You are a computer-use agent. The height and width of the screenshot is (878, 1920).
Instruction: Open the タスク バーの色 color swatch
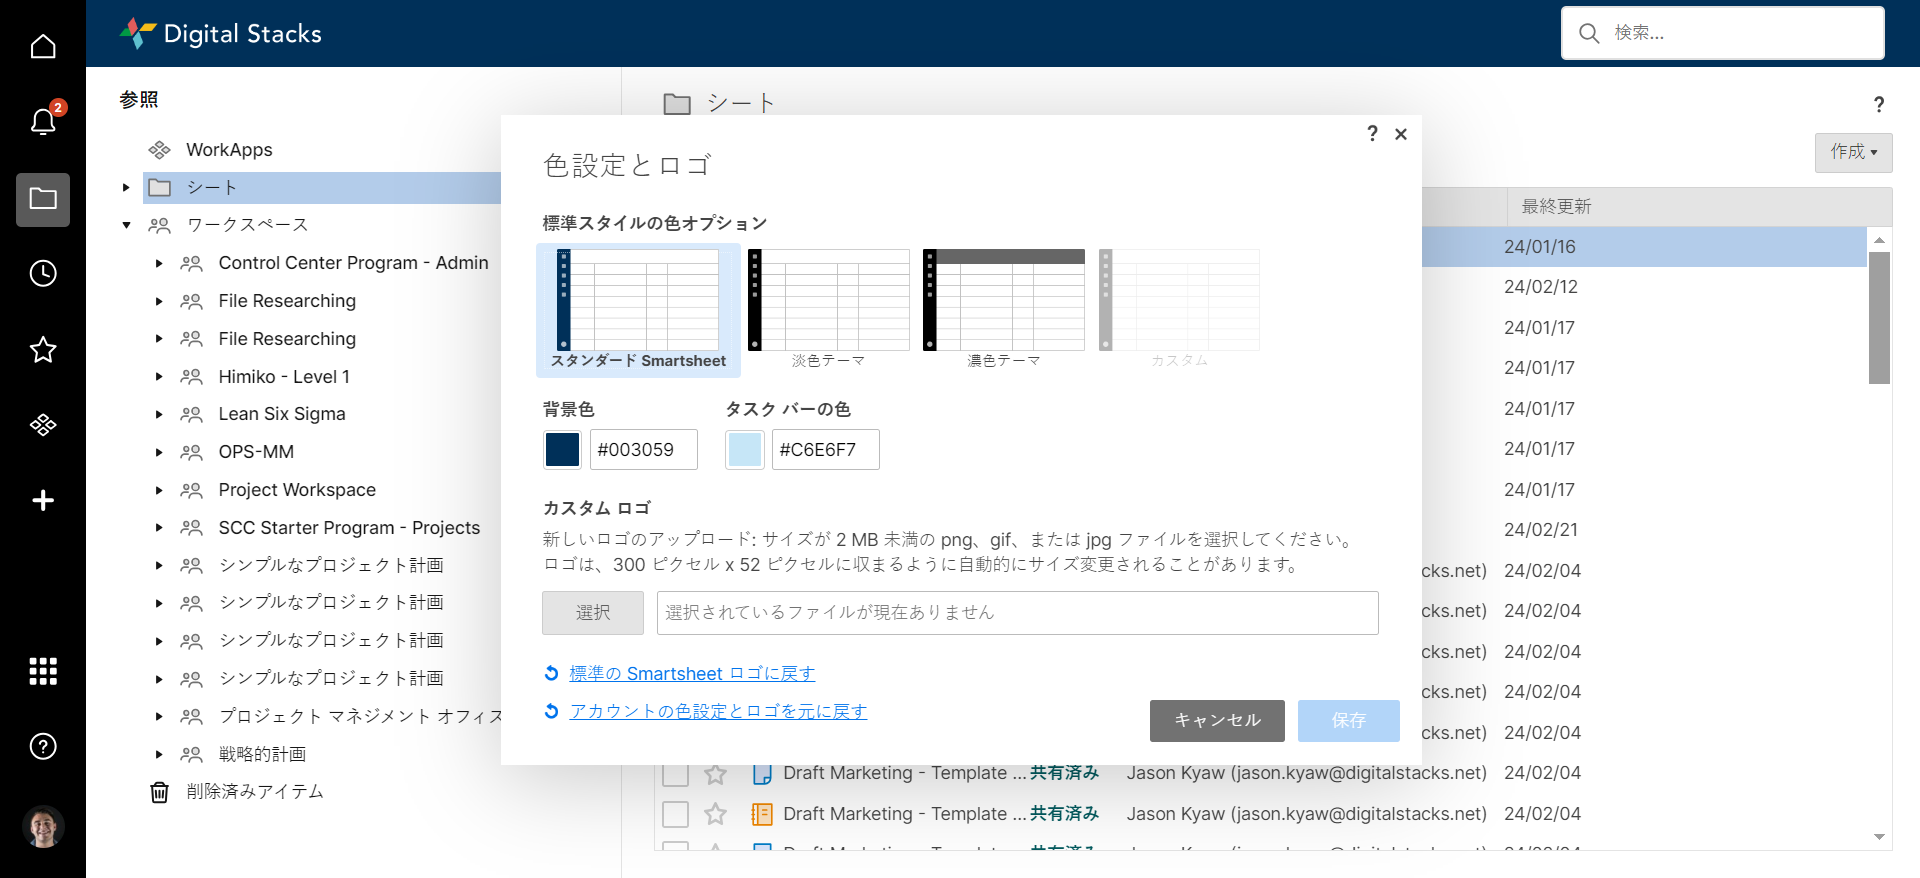tap(744, 450)
